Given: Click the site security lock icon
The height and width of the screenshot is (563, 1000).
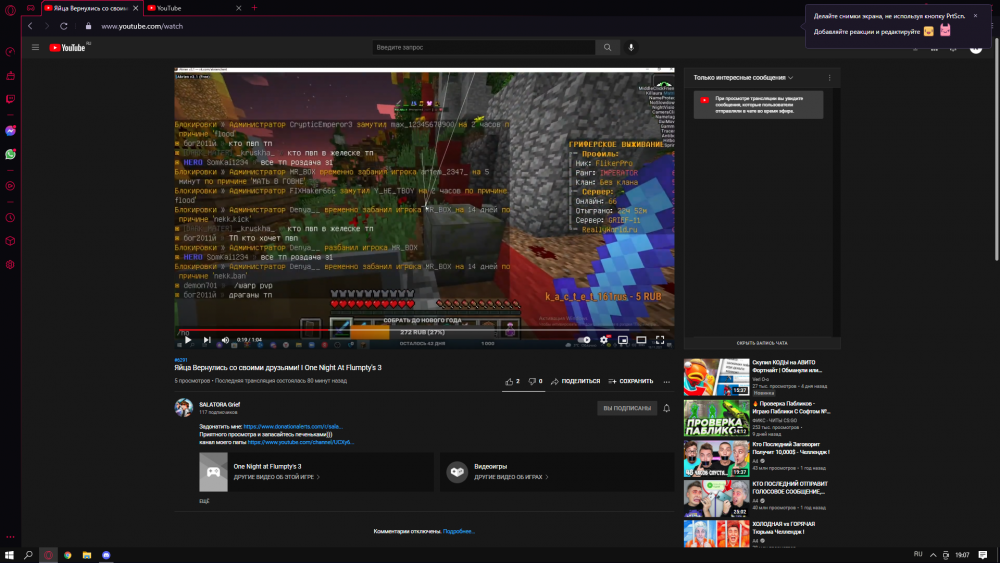Looking at the screenshot, I should 89,26.
